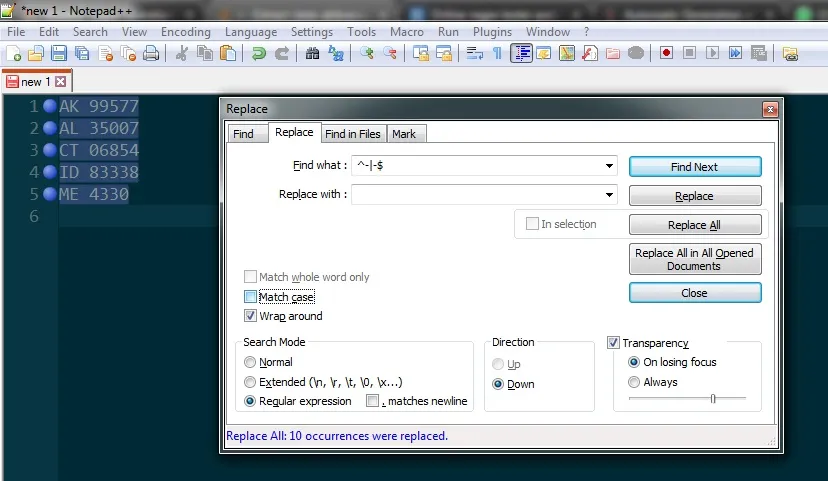Save the document with floppy disk icon
Screen dimensions: 828x481
(x=59, y=53)
